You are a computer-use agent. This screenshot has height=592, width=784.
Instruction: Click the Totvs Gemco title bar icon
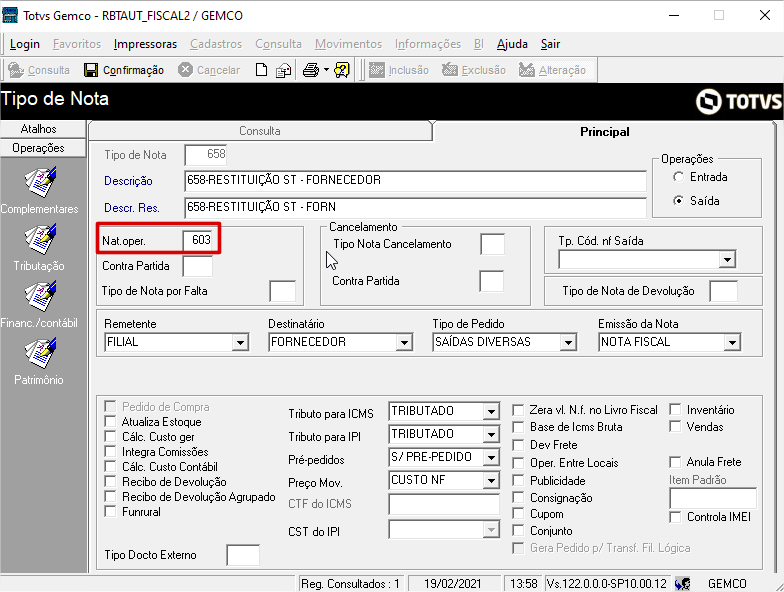[x=10, y=16]
